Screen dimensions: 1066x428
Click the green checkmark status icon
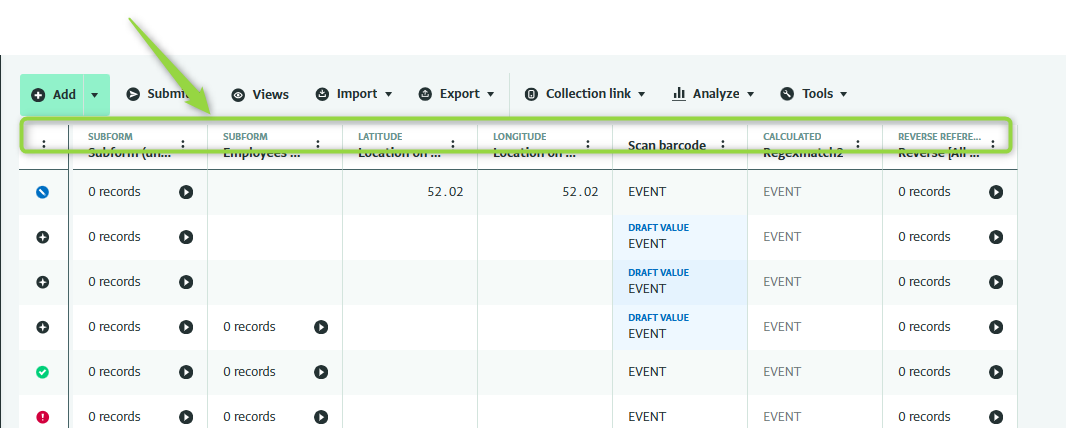tap(43, 372)
